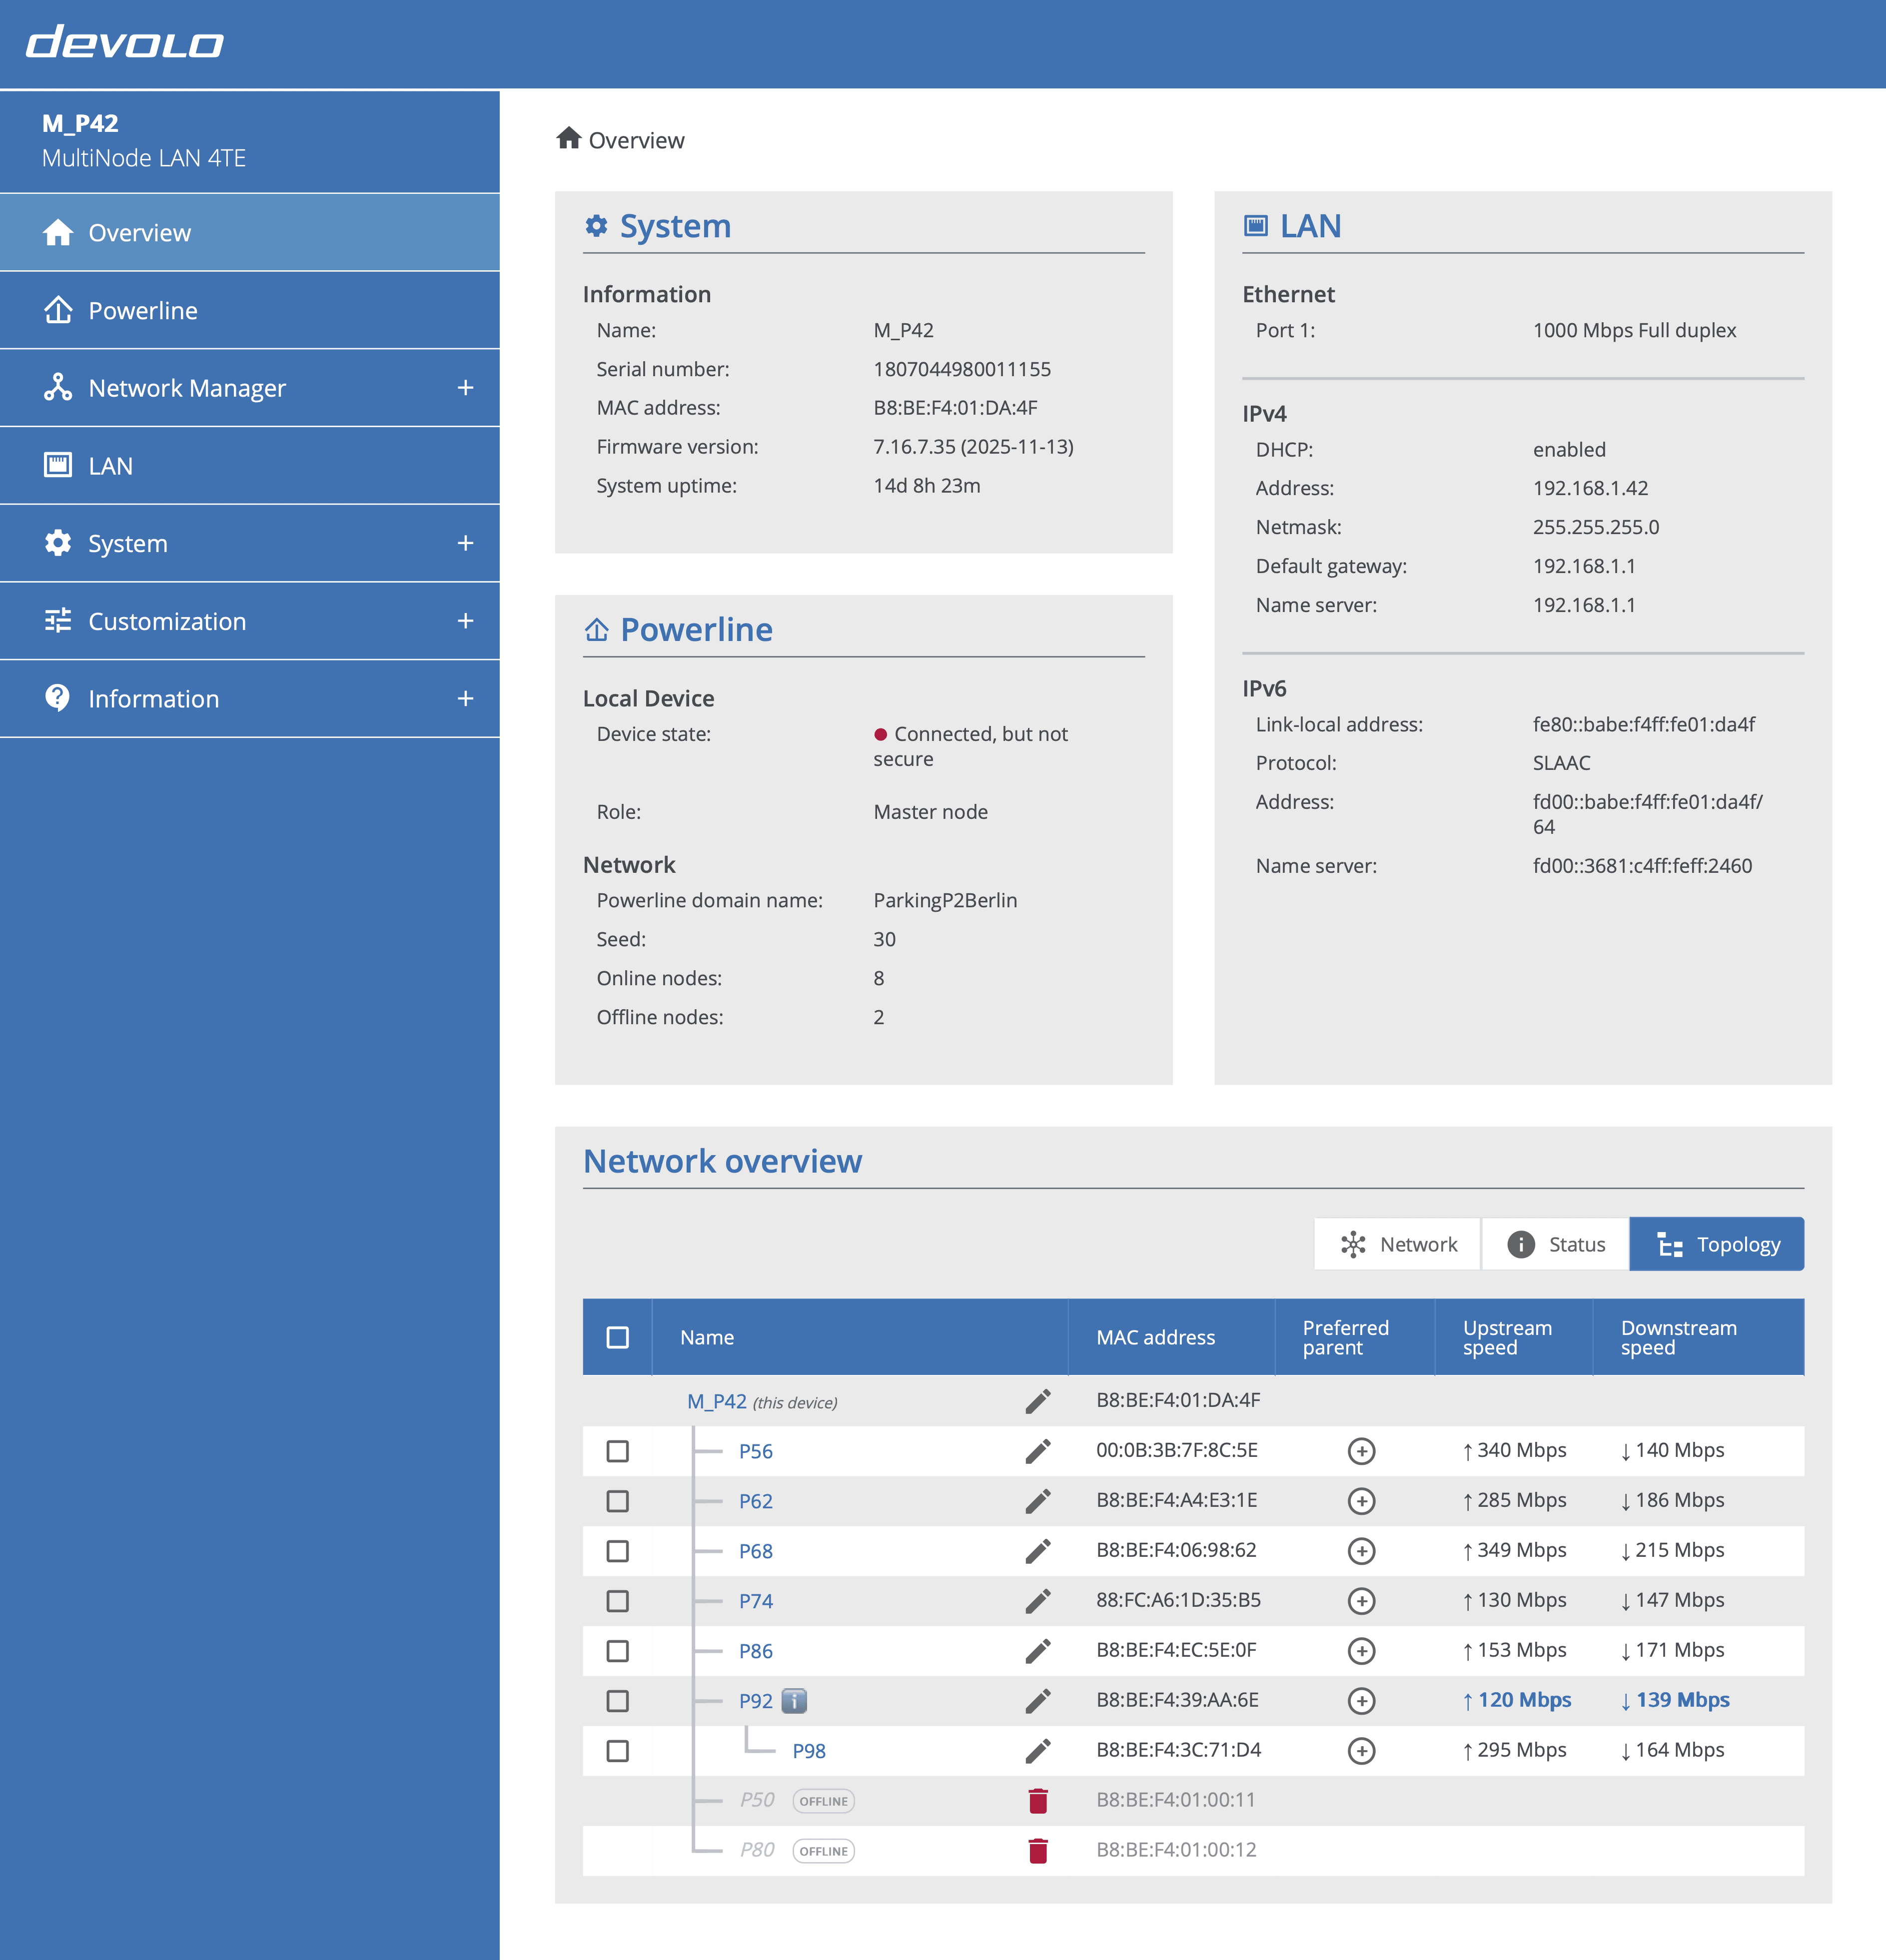Check the box for P86
Viewport: 1886px width, 1960px height.
click(x=618, y=1651)
